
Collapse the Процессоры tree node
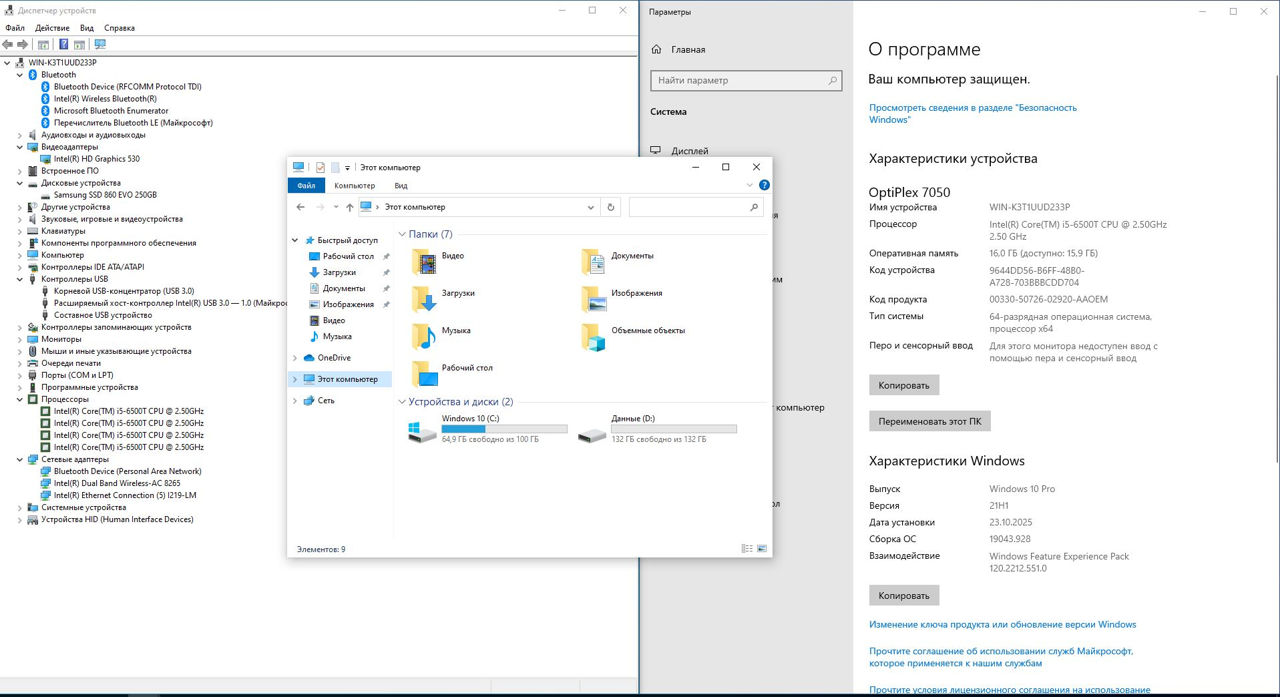20,399
